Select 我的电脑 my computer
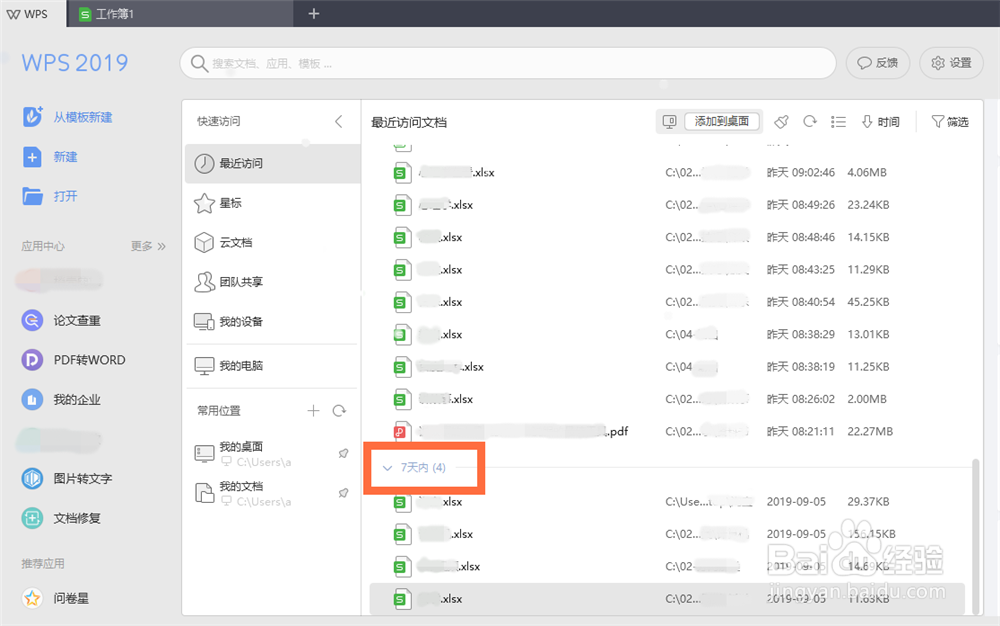Image resolution: width=1000 pixels, height=626 pixels. (x=273, y=366)
